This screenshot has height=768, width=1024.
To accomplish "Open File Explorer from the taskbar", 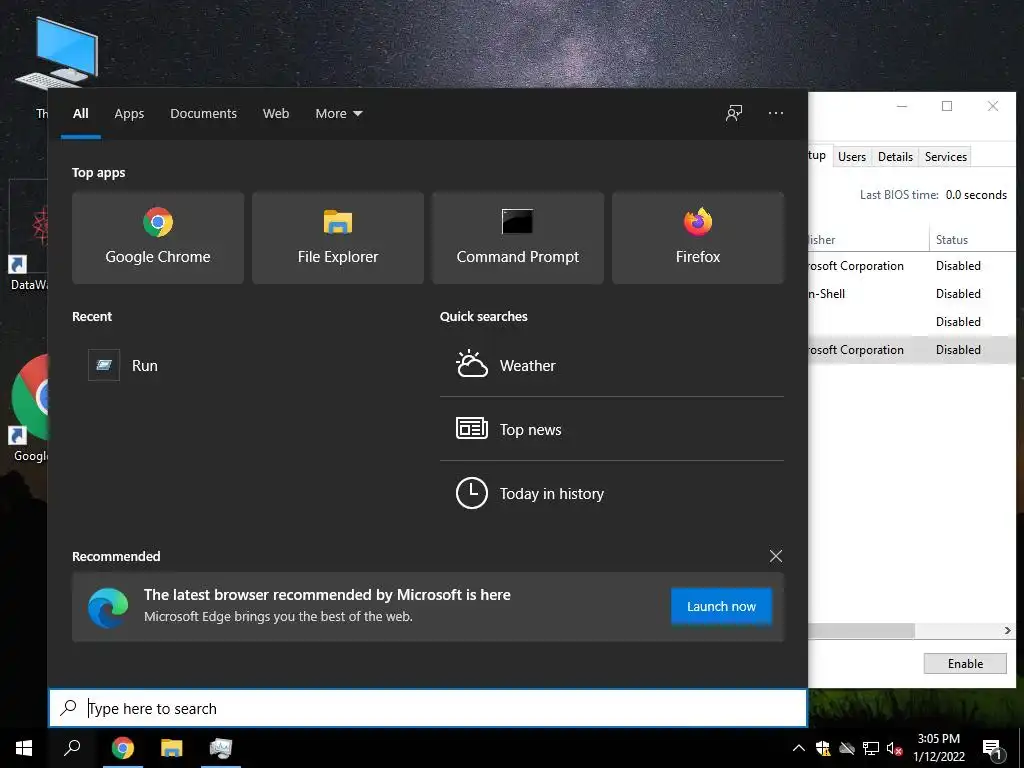I will [x=172, y=748].
